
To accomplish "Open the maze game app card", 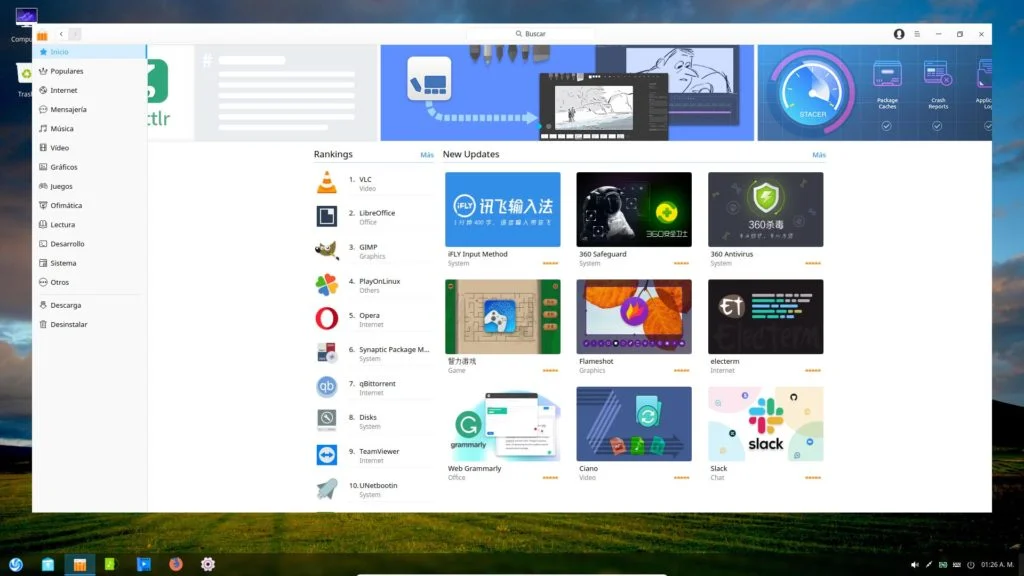I will coord(502,327).
